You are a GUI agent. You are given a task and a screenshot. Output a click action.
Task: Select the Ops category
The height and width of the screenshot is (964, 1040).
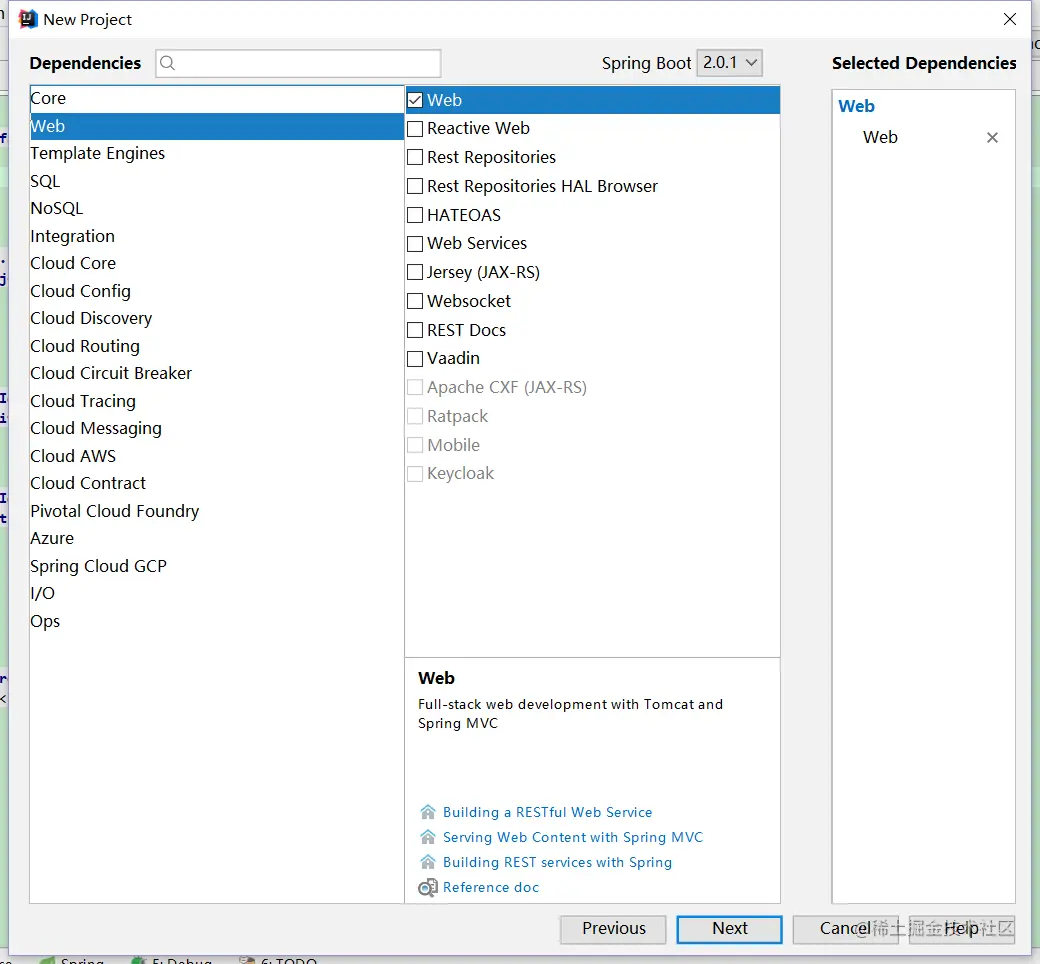tap(217, 622)
